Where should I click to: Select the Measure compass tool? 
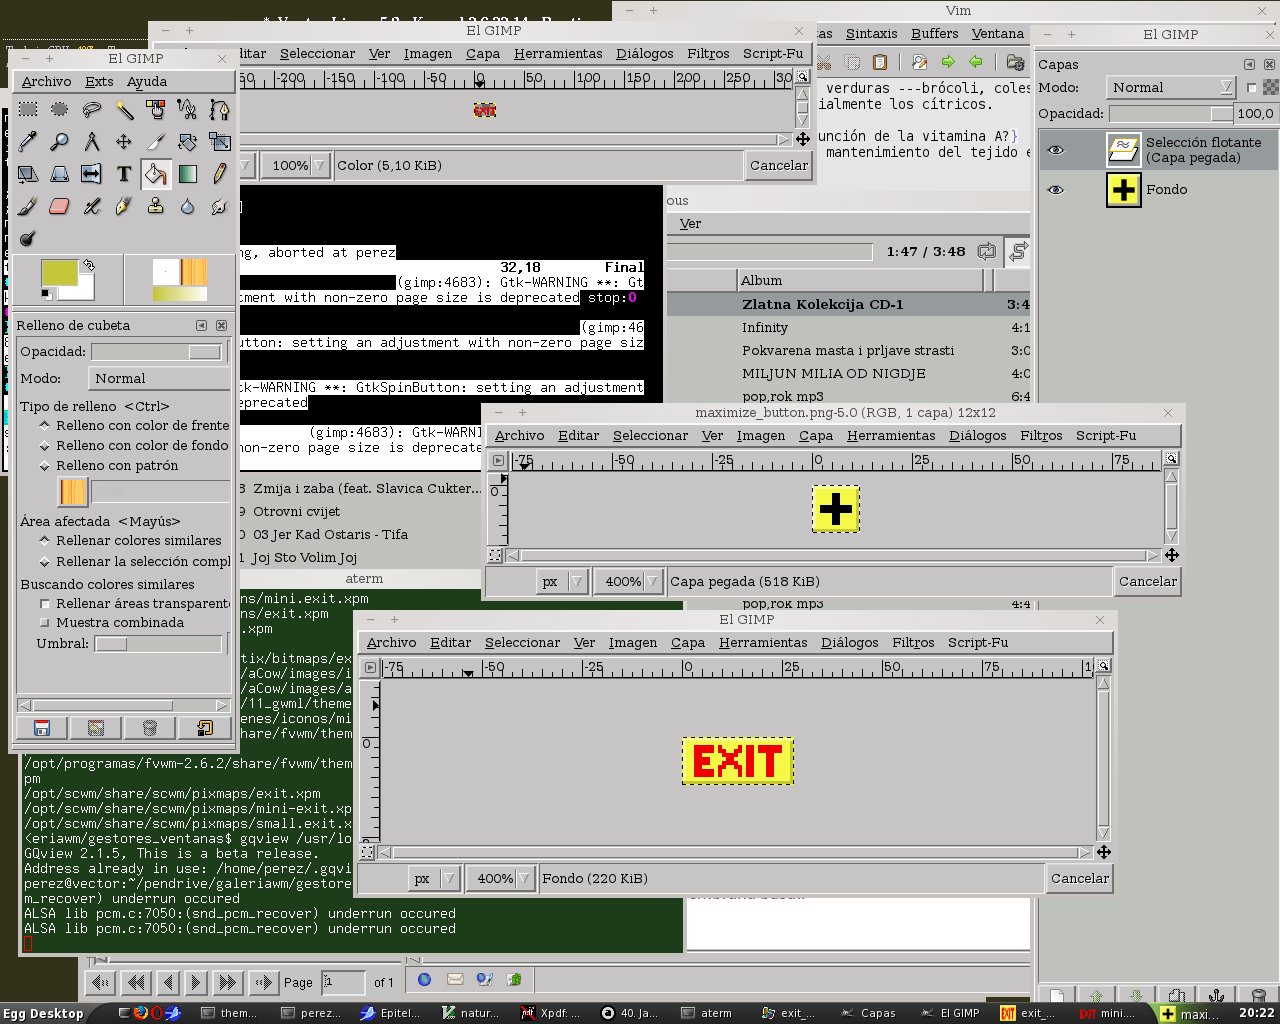[92, 141]
